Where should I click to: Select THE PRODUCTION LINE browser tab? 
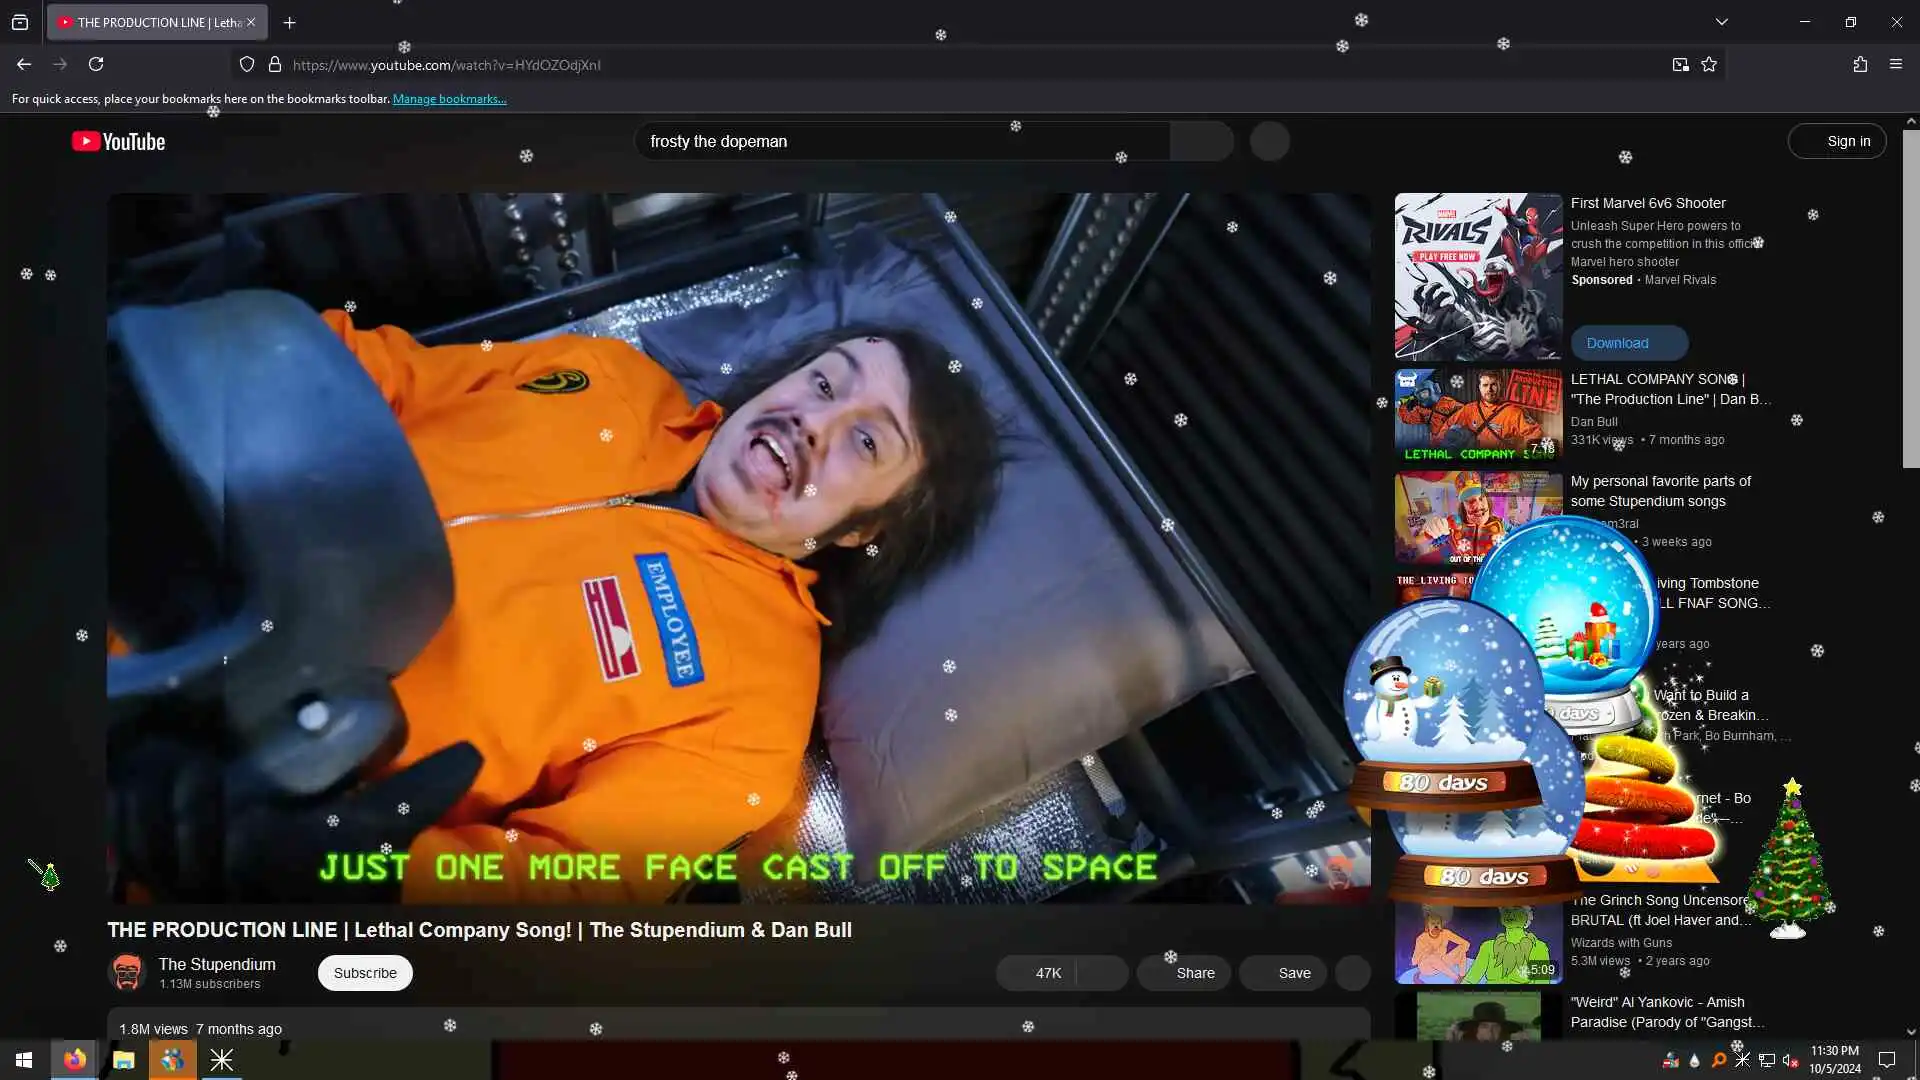150,22
